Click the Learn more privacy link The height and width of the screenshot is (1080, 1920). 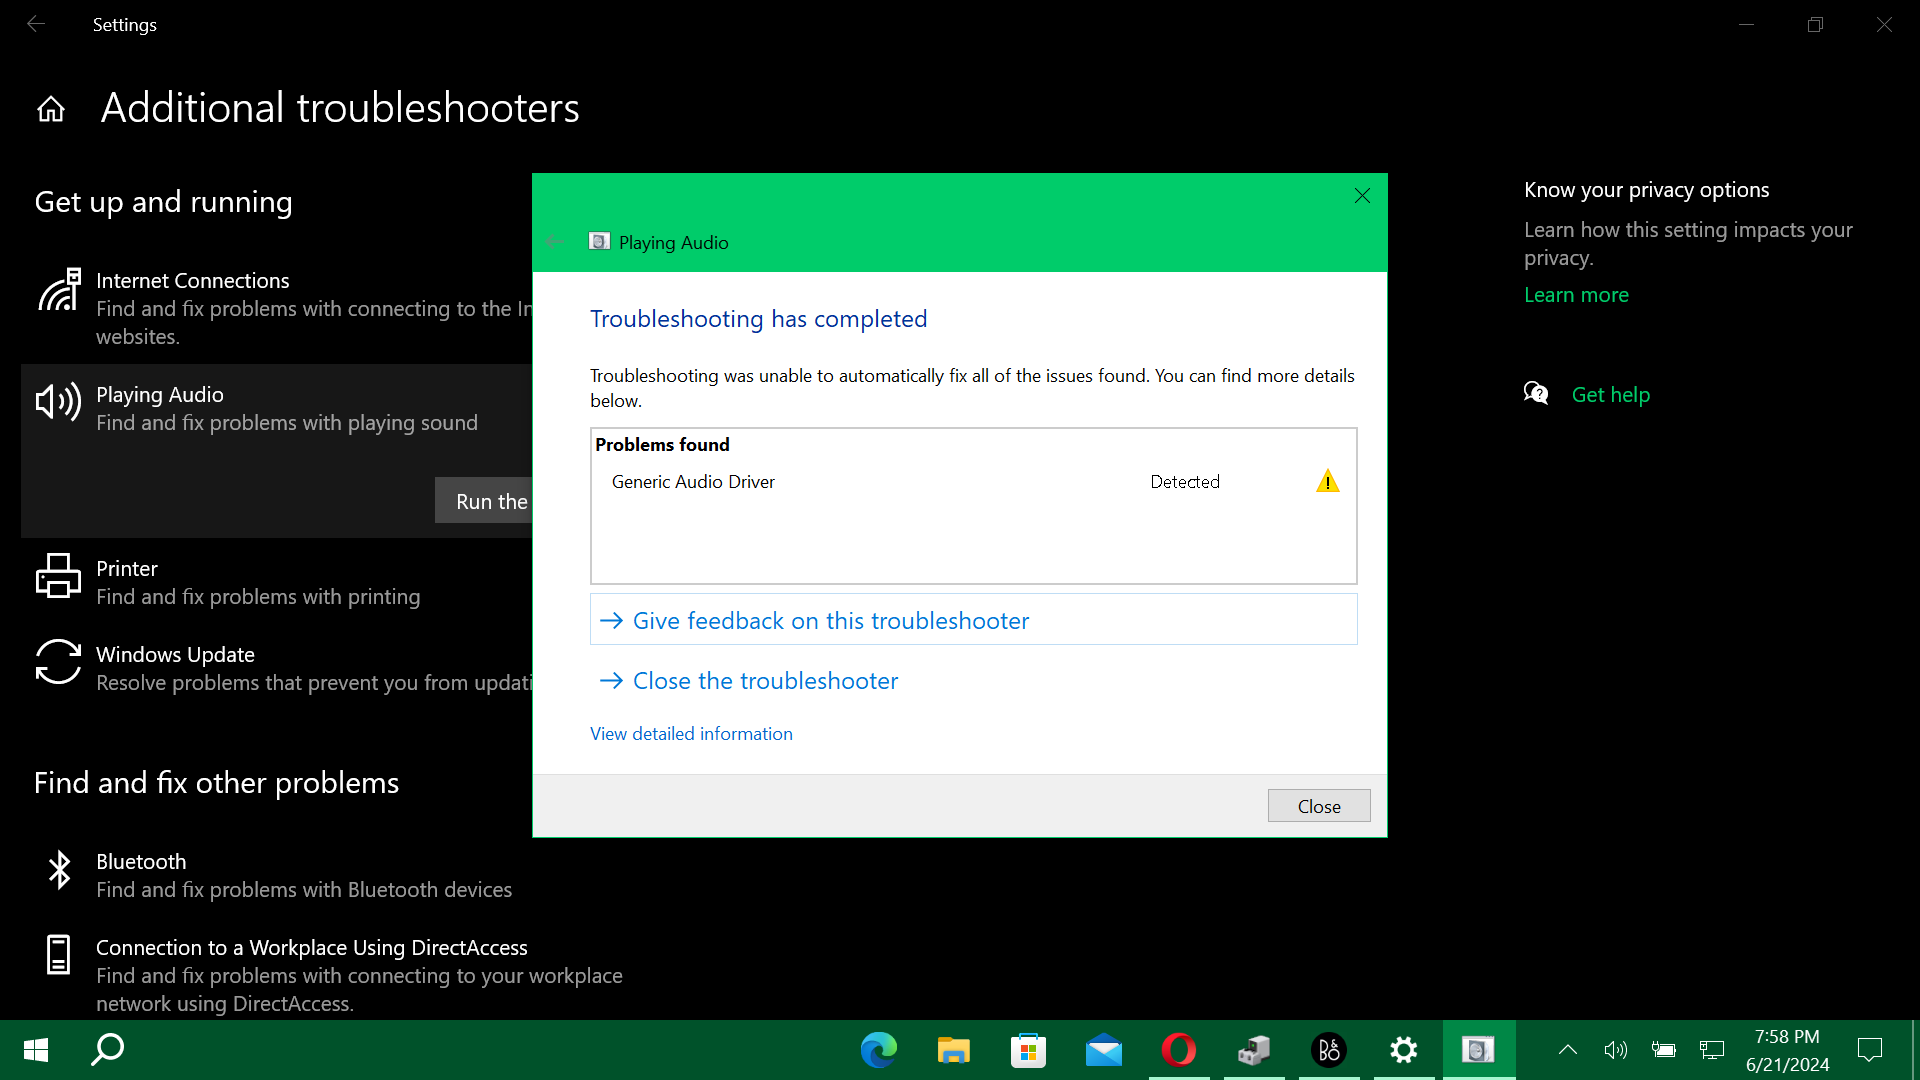pyautogui.click(x=1576, y=294)
